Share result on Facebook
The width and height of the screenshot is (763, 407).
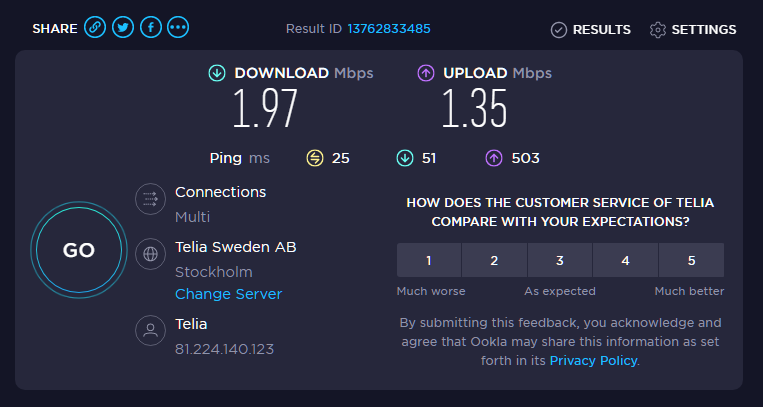tap(151, 27)
